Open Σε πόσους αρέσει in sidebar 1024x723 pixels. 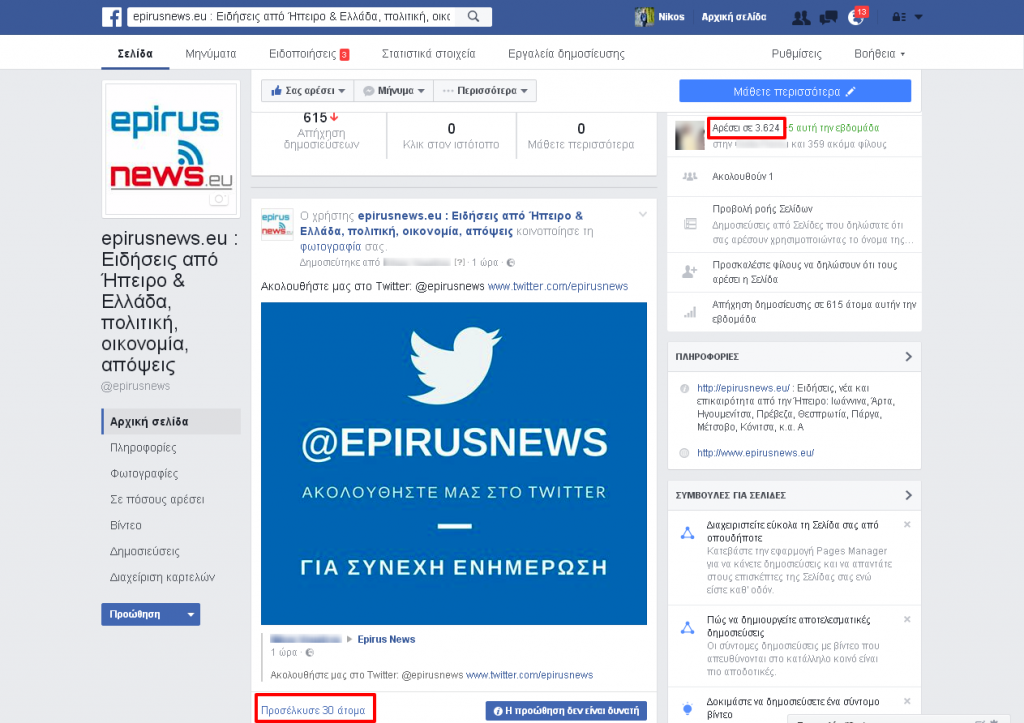[157, 500]
